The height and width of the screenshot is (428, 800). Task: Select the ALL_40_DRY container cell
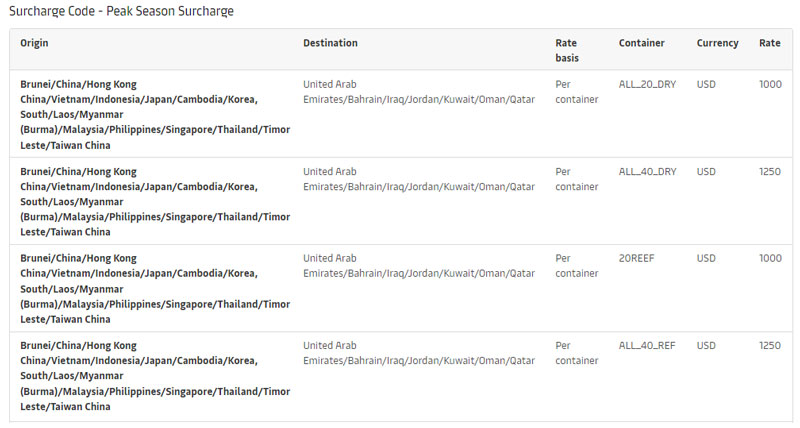coord(647,172)
